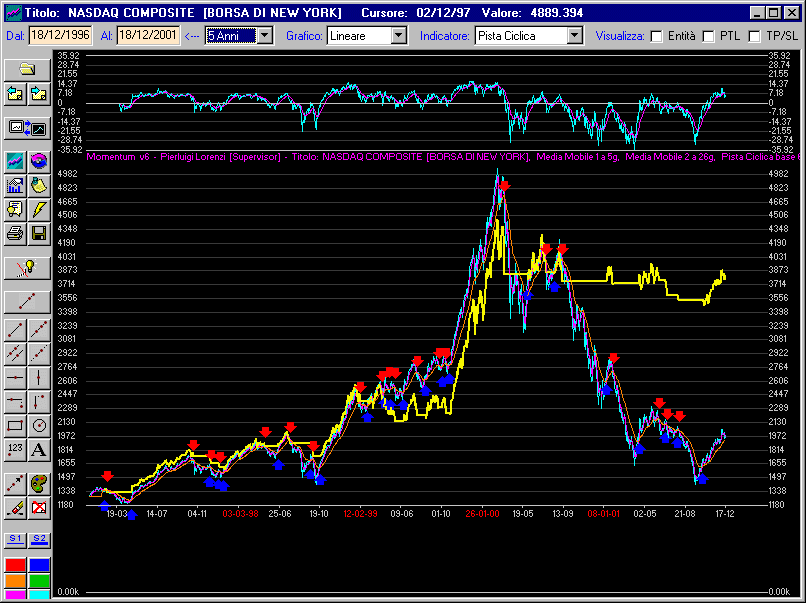Enable the TP/SL checkbox
Image resolution: width=806 pixels, height=603 pixels.
click(x=754, y=36)
